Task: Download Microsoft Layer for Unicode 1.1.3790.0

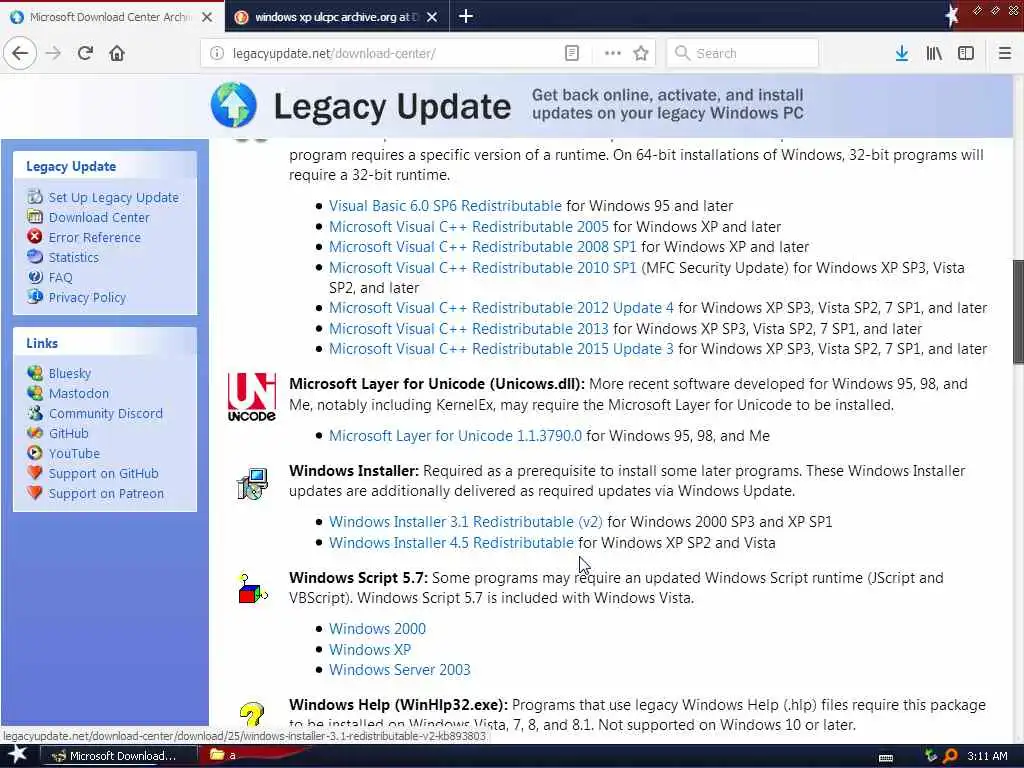Action: 455,436
